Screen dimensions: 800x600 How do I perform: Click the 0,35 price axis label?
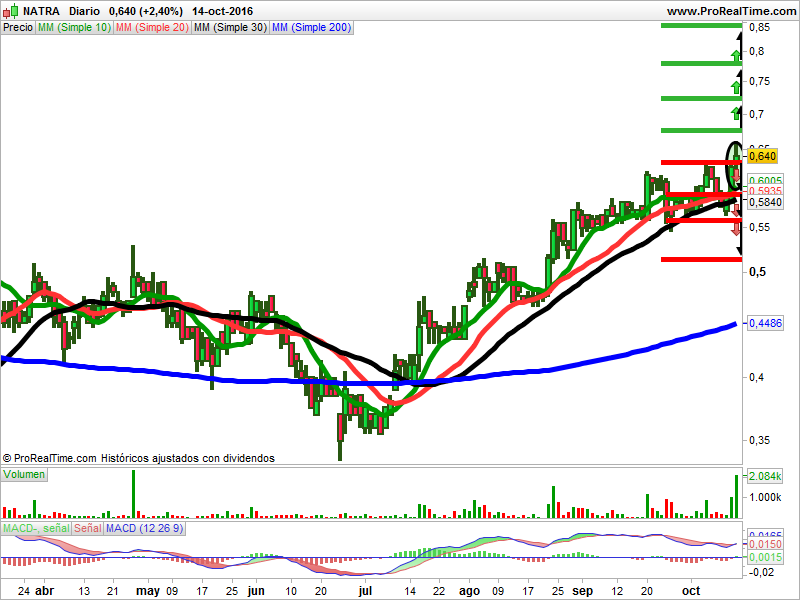point(760,440)
